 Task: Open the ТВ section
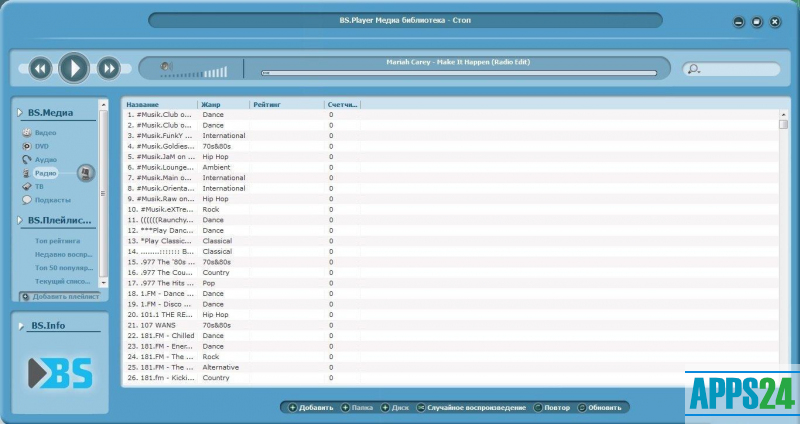coord(39,186)
